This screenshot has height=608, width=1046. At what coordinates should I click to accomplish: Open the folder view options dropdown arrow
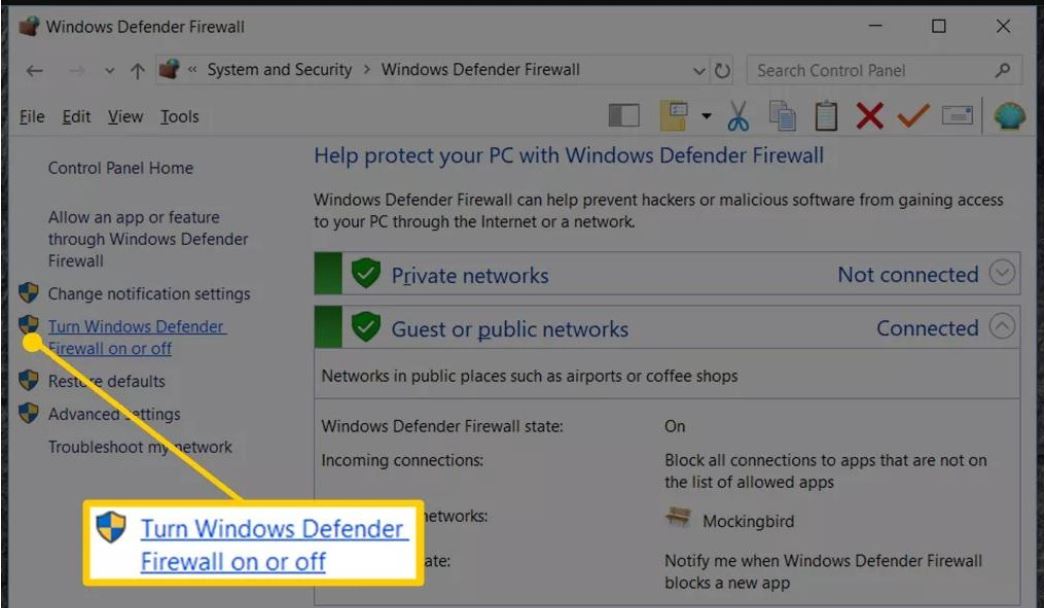(x=706, y=116)
